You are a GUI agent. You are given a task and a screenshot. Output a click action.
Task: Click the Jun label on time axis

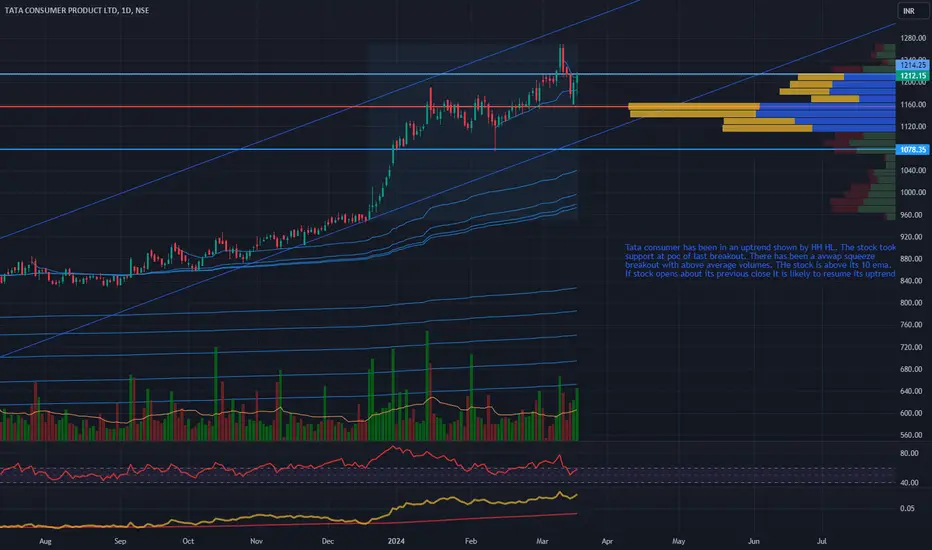(x=754, y=541)
